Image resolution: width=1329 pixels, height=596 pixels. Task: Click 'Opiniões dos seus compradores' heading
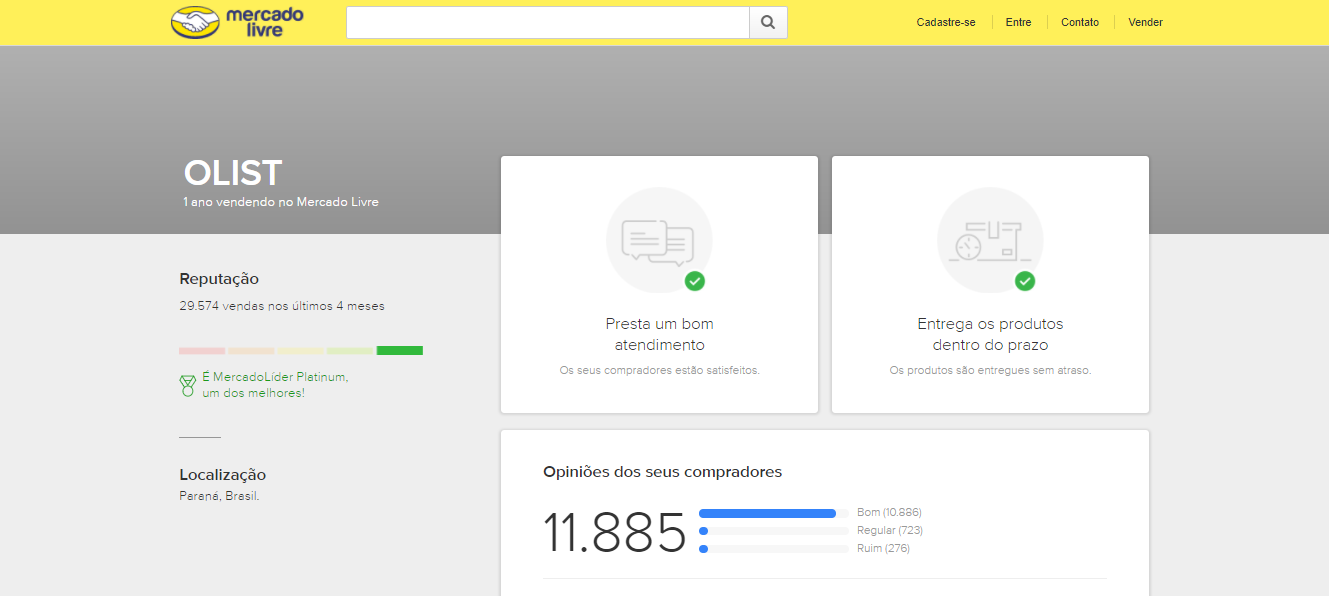point(662,472)
